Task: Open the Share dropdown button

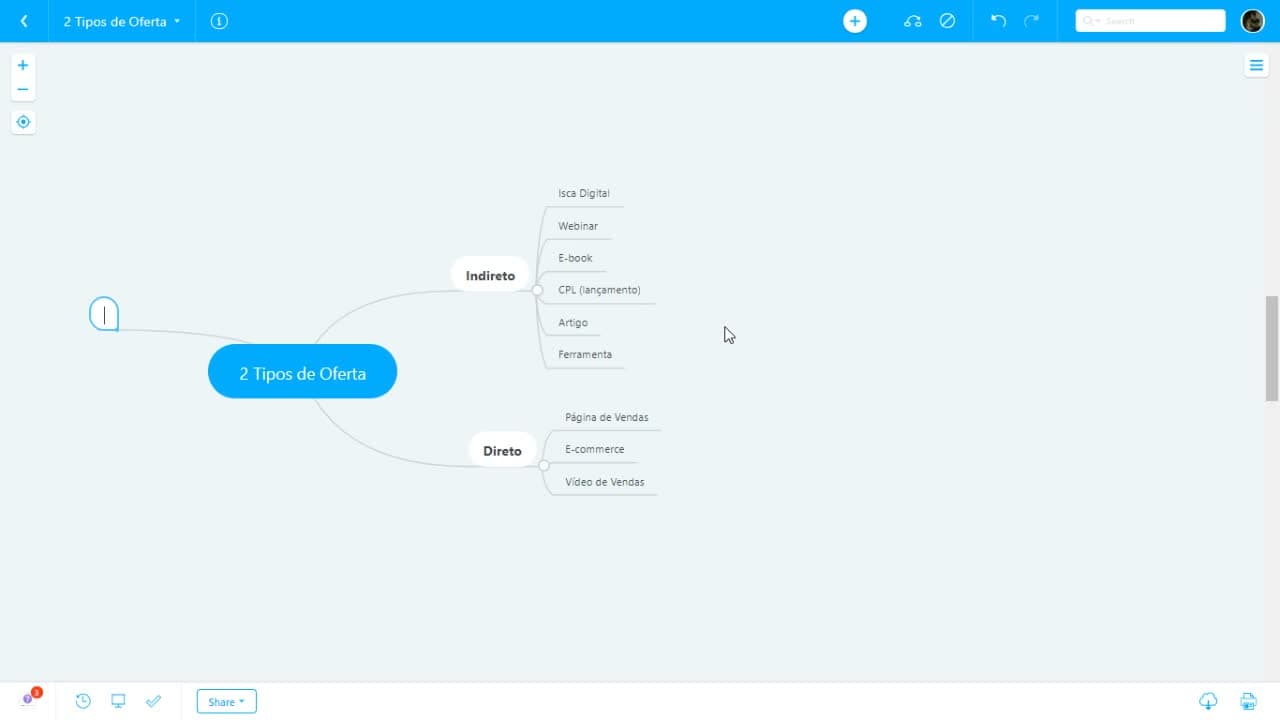Action: [x=227, y=702]
